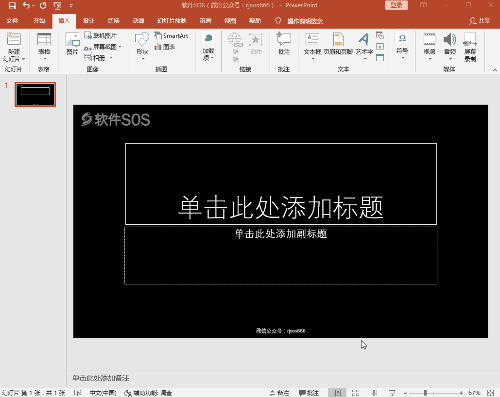The width and height of the screenshot is (500, 397).
Task: Click the Save icon in the title bar
Action: coord(12,6)
